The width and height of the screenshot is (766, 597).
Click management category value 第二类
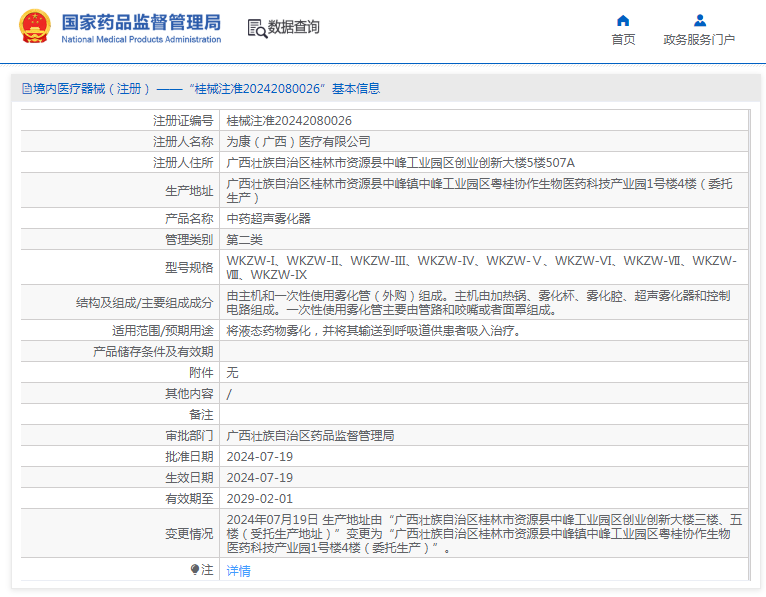(x=245, y=239)
